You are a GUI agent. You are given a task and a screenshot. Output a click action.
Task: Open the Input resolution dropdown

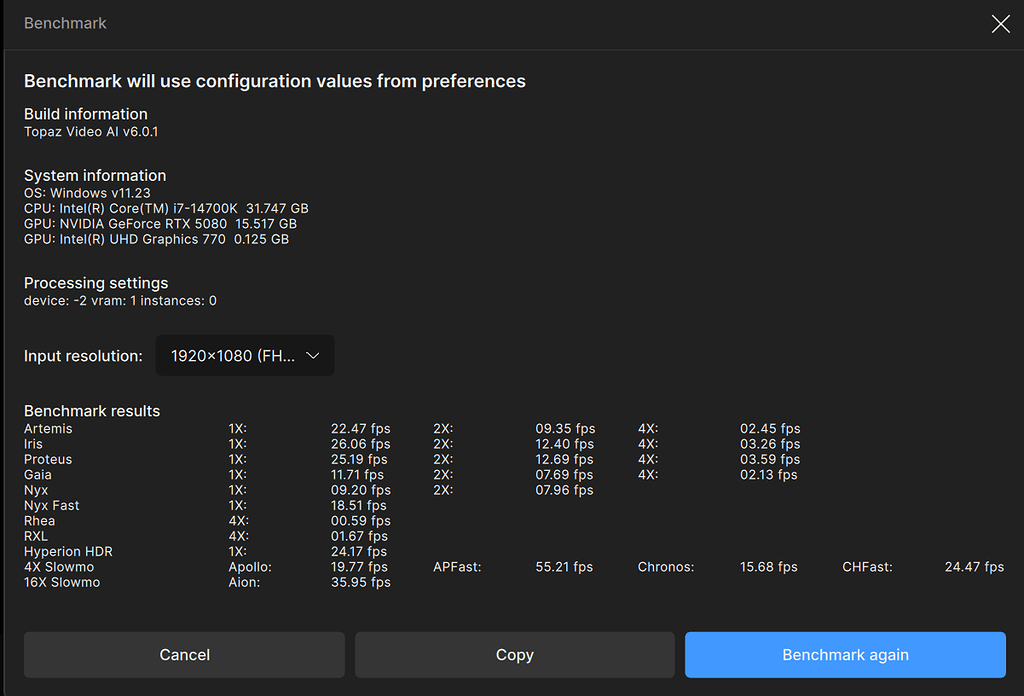(x=244, y=355)
